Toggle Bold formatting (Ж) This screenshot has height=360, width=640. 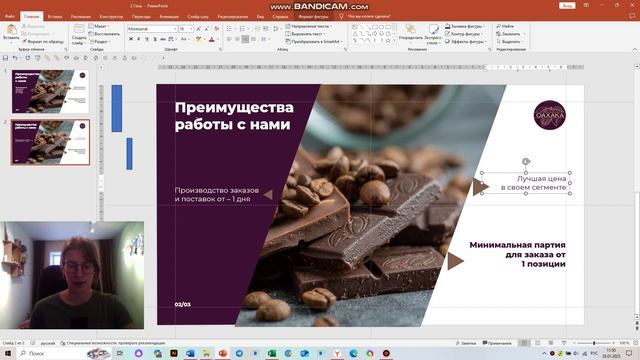pos(131,39)
